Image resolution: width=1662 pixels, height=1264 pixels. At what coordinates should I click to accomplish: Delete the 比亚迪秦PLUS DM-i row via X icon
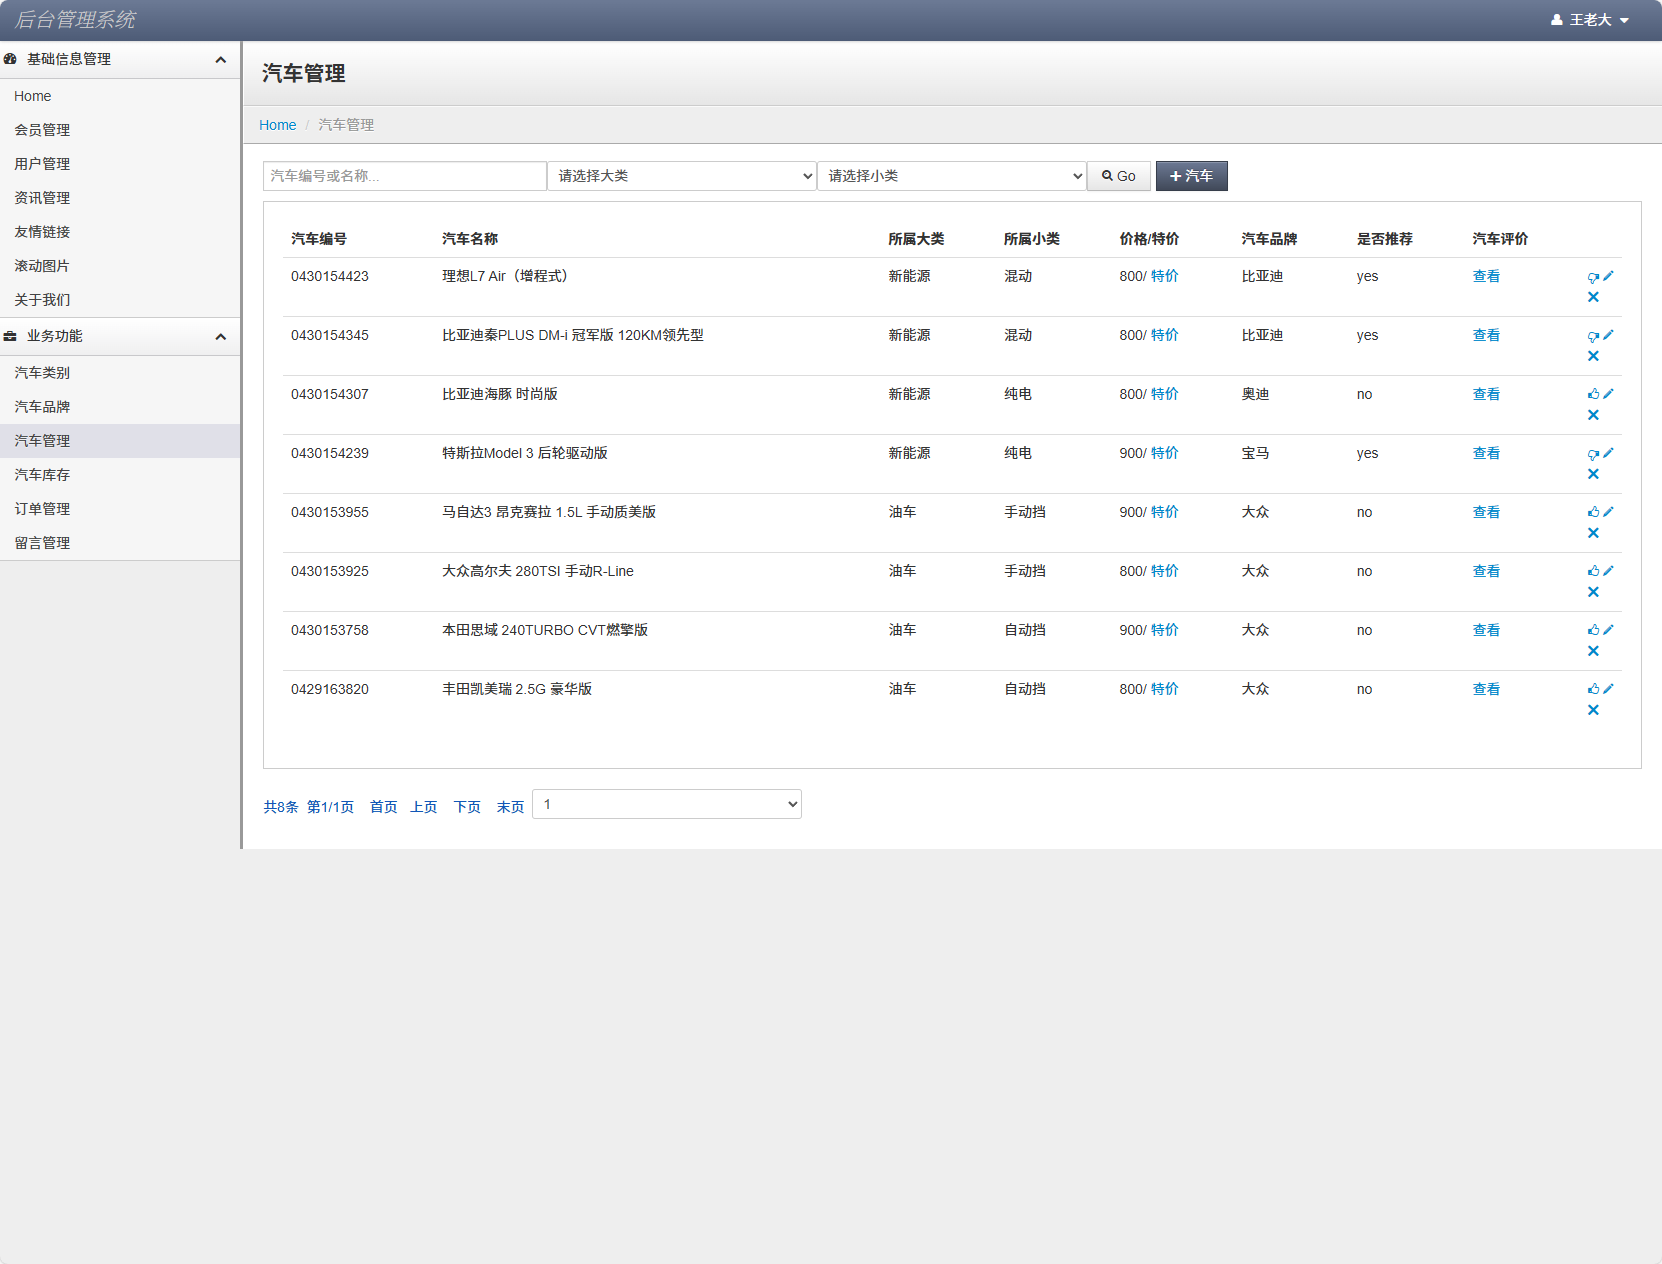1593,356
